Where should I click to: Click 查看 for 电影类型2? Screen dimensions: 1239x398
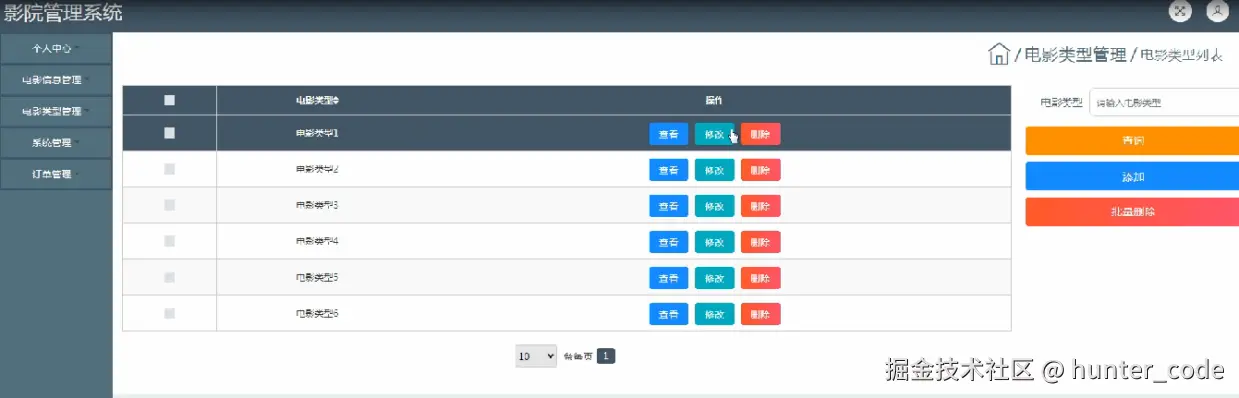(669, 170)
